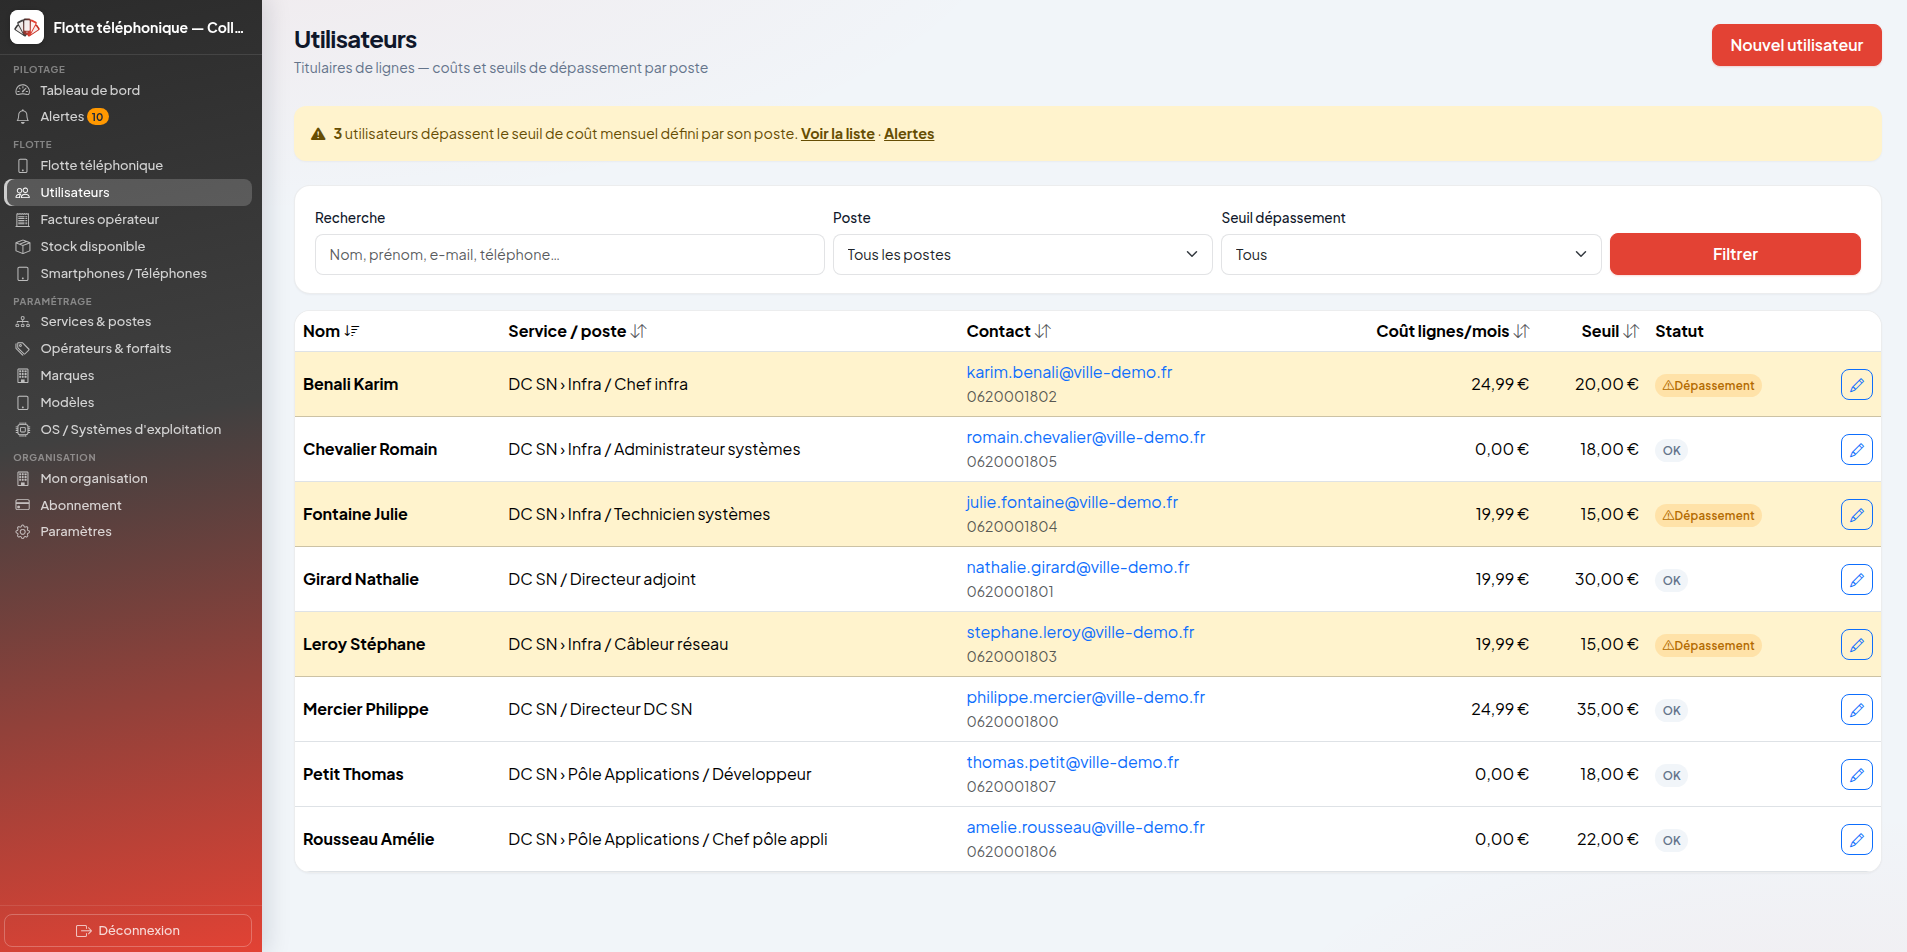Open Services & postes in the sidebar
The height and width of the screenshot is (952, 1907).
click(128, 321)
